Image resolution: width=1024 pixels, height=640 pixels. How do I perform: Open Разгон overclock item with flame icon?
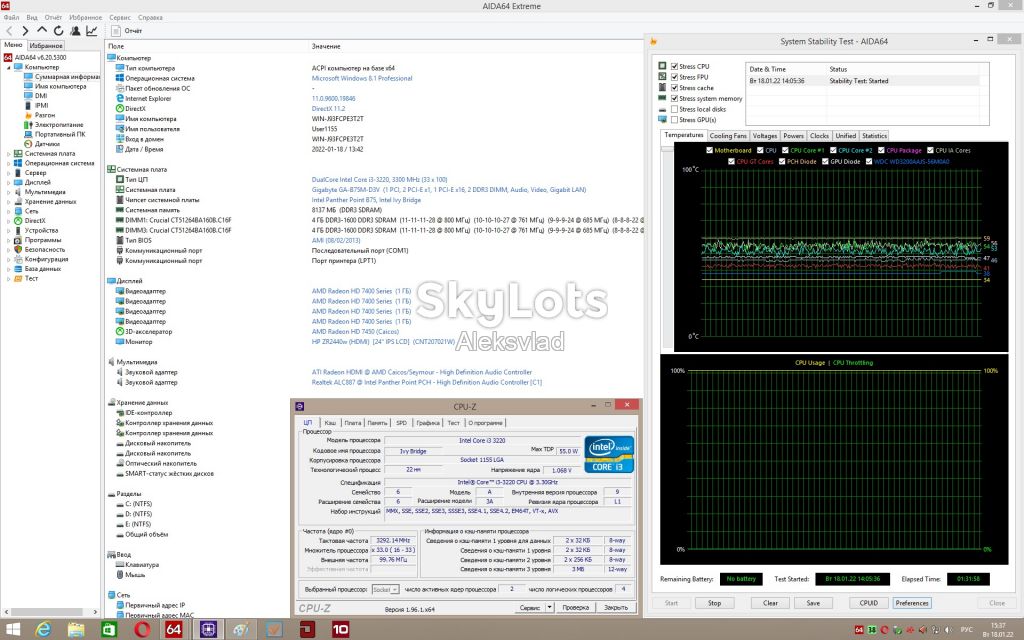point(44,115)
